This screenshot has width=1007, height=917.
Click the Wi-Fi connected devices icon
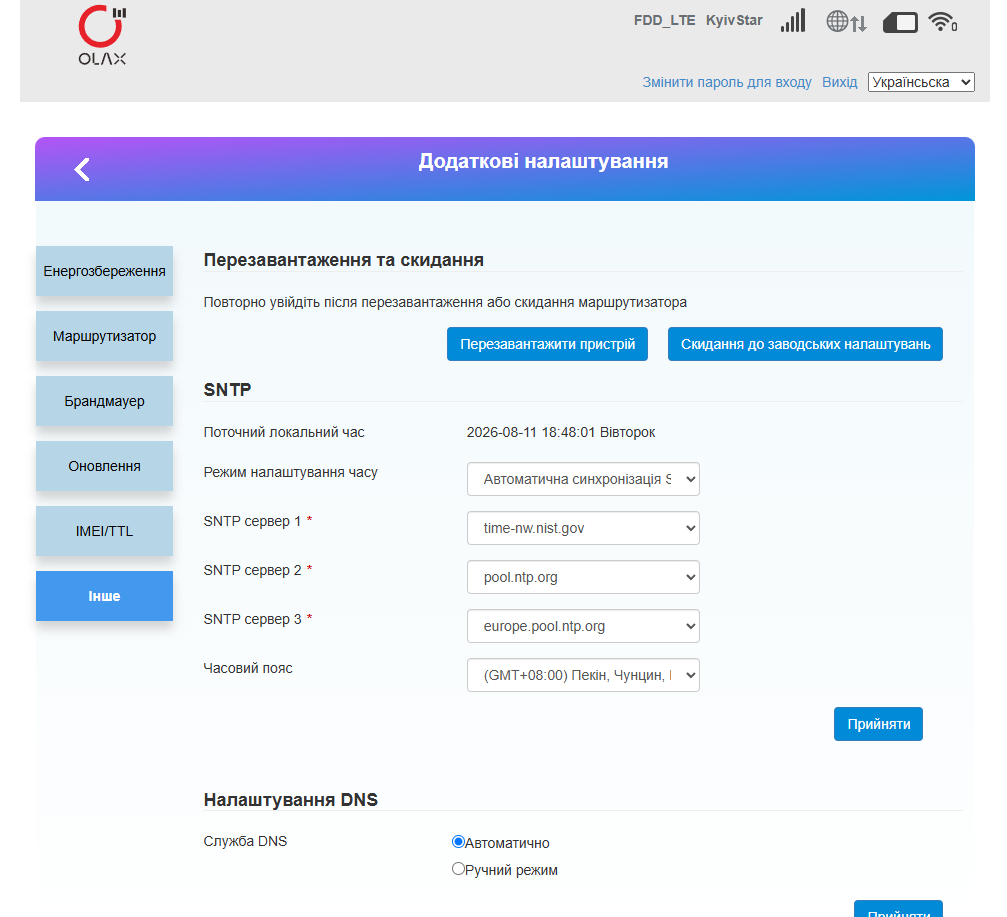point(943,22)
